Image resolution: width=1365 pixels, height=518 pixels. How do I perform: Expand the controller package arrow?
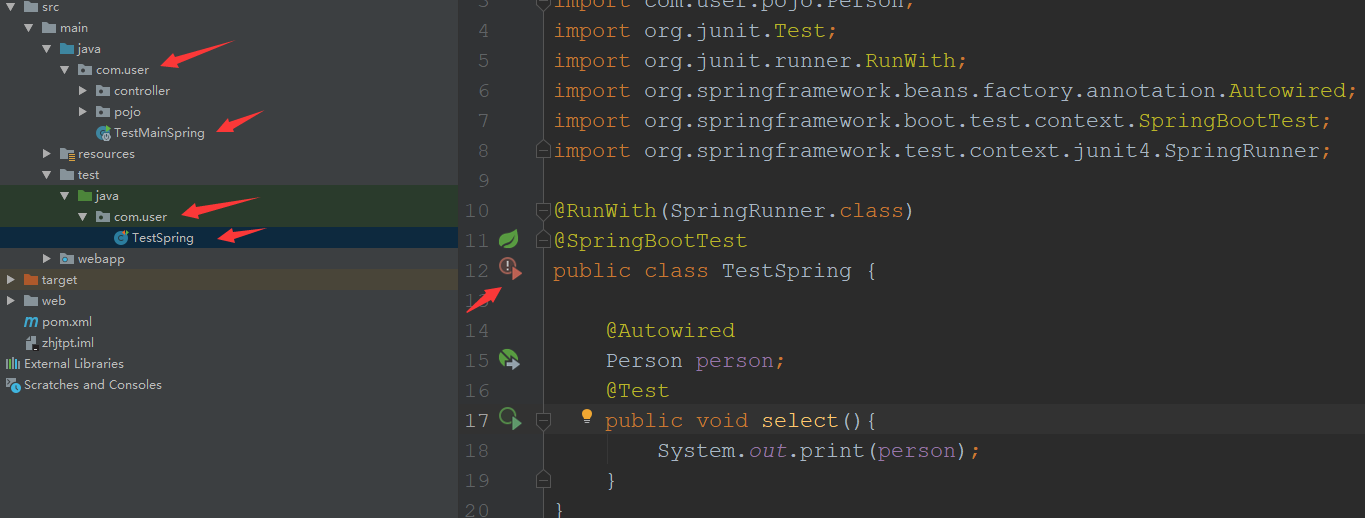pyautogui.click(x=83, y=91)
